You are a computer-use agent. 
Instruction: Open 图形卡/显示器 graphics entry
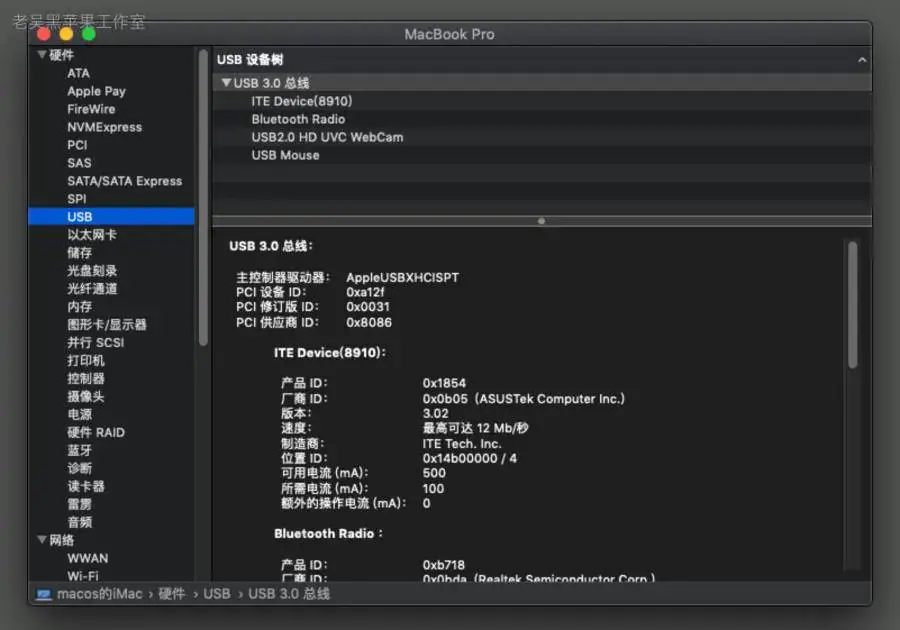pyautogui.click(x=107, y=324)
